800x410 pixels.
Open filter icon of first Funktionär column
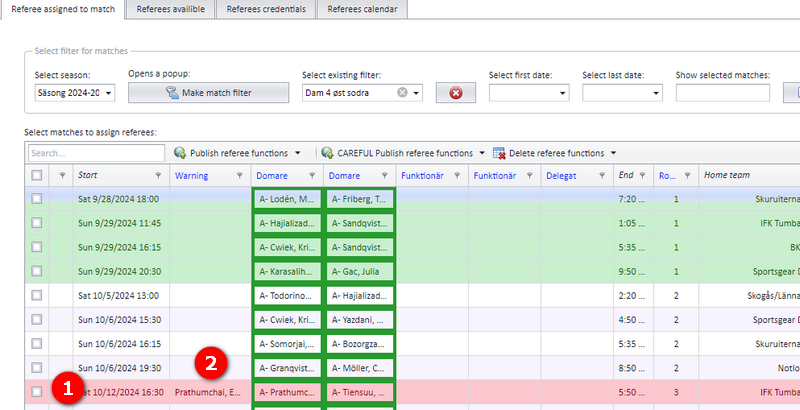pyautogui.click(x=457, y=175)
